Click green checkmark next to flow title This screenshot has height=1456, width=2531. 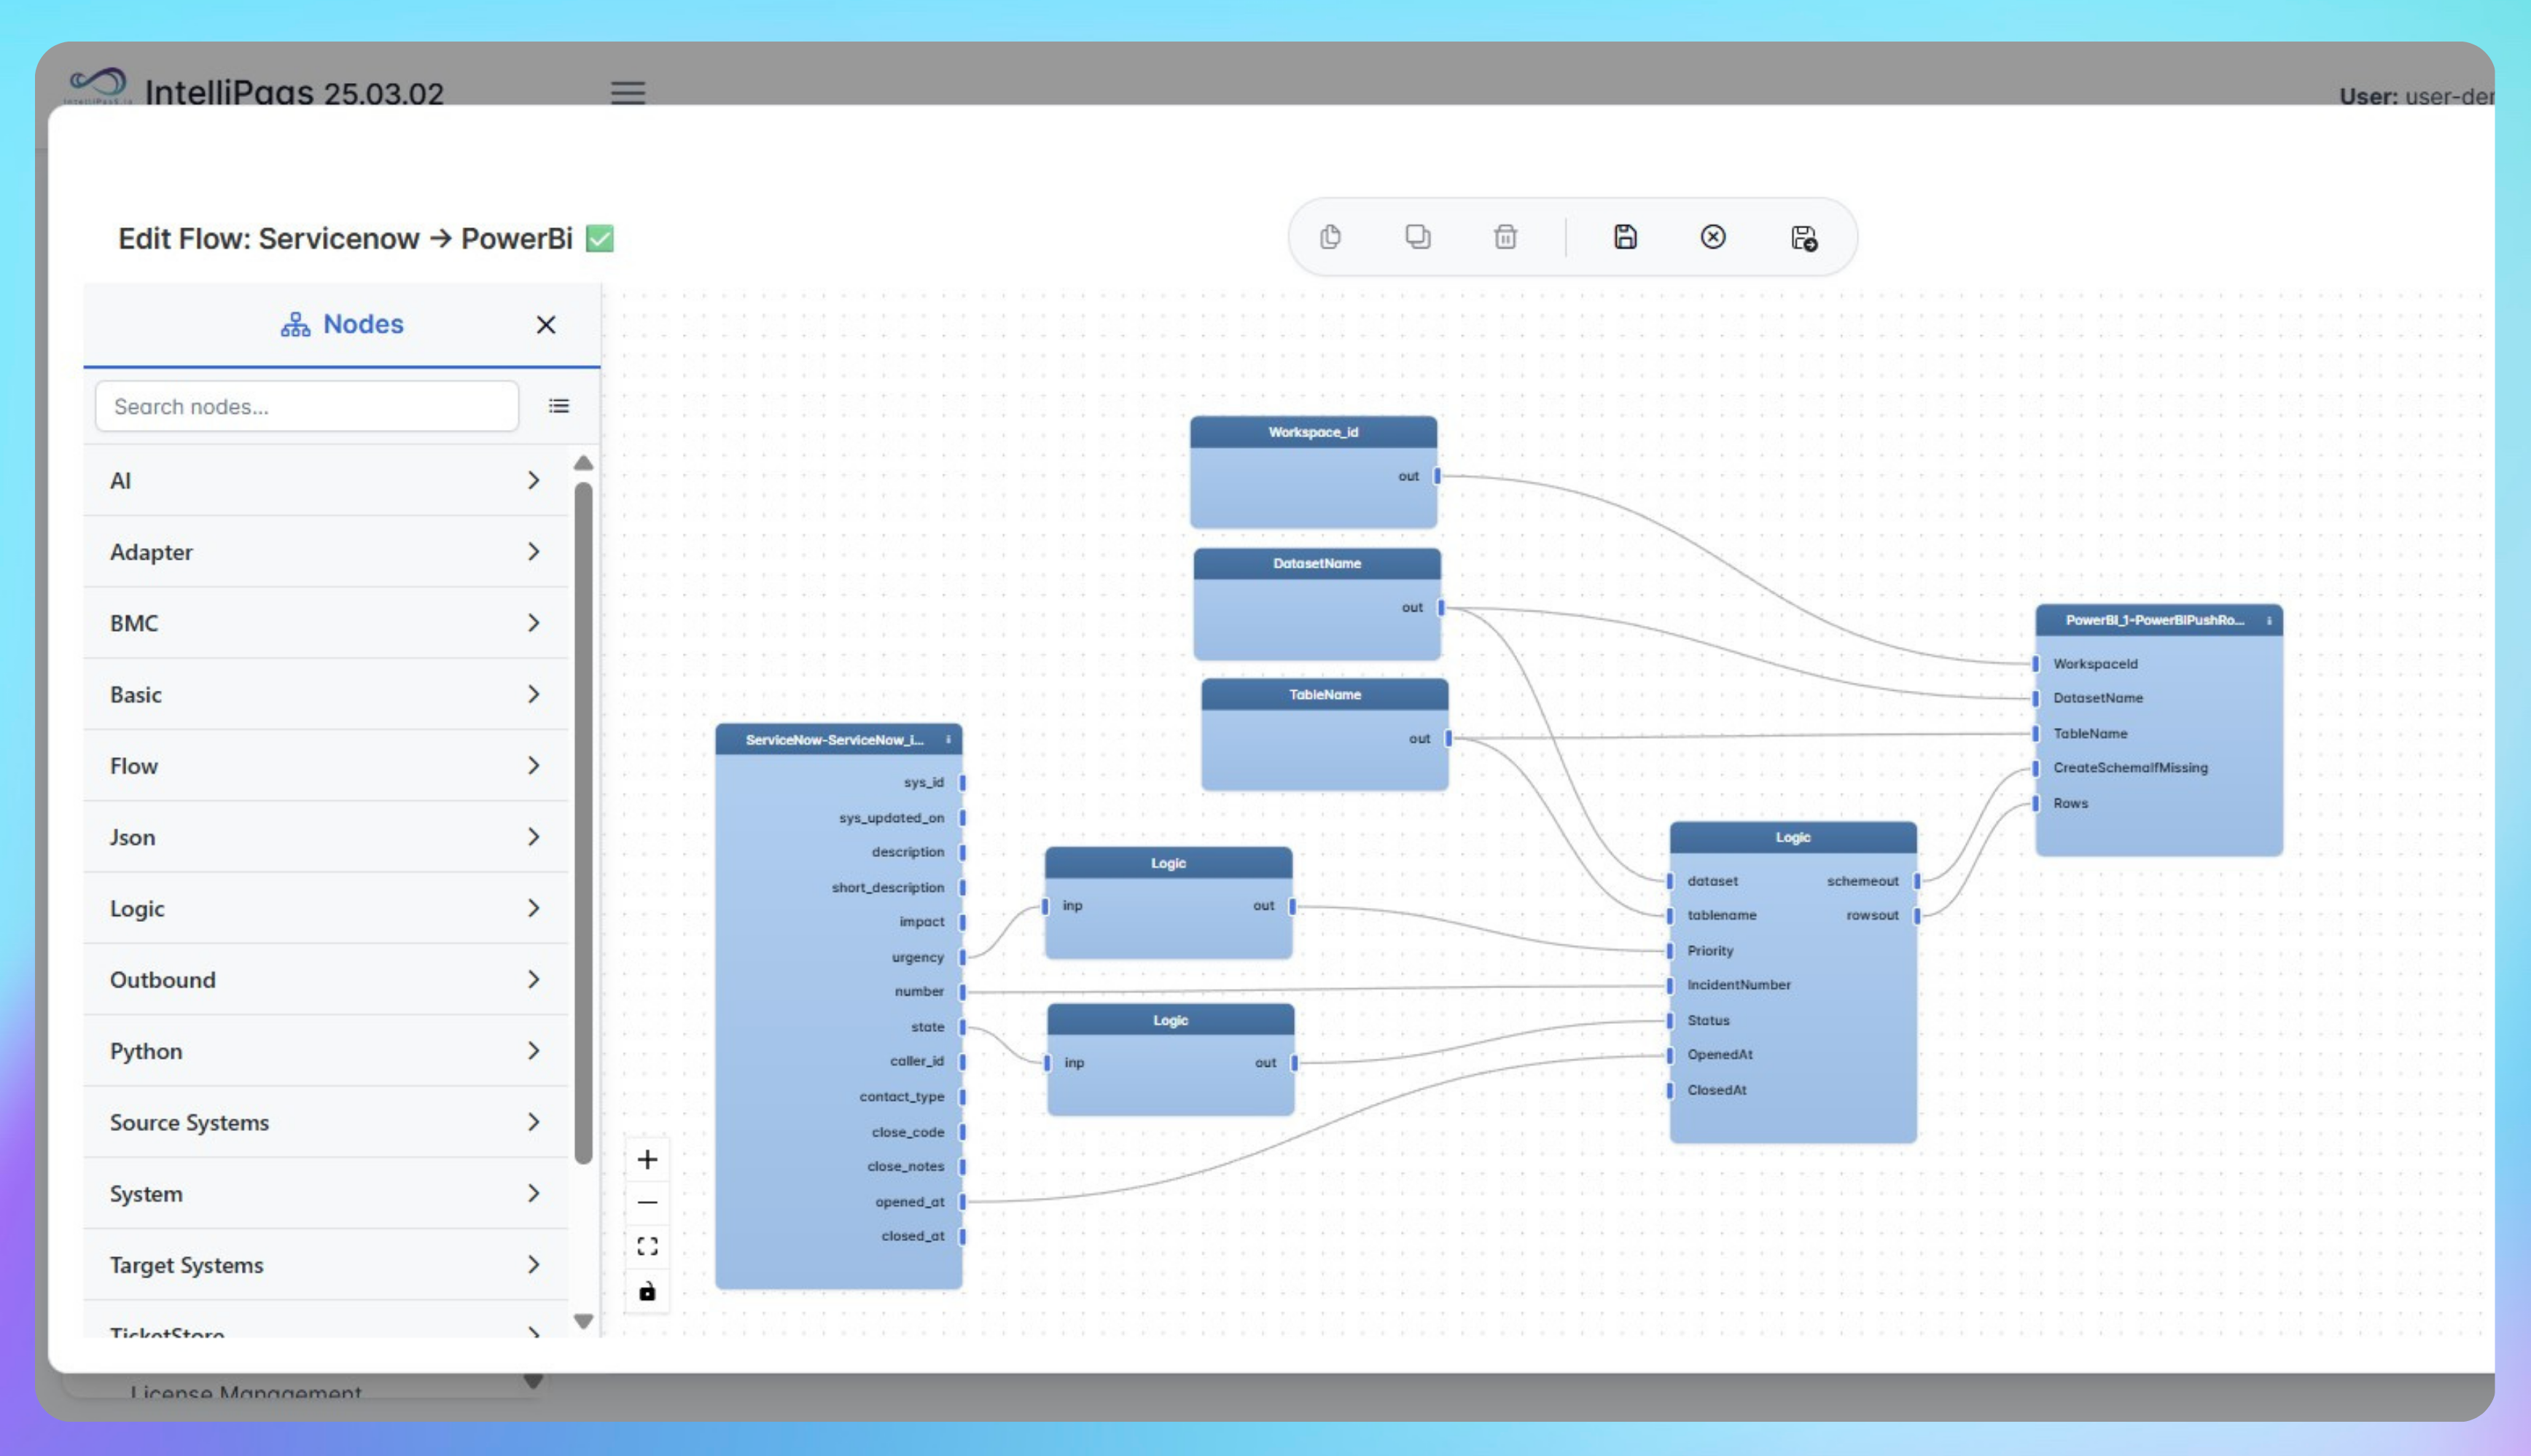coord(599,239)
